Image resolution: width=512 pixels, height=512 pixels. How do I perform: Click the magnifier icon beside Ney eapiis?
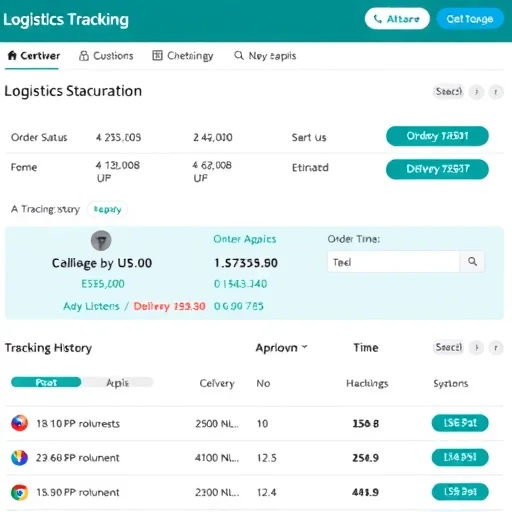click(x=239, y=55)
